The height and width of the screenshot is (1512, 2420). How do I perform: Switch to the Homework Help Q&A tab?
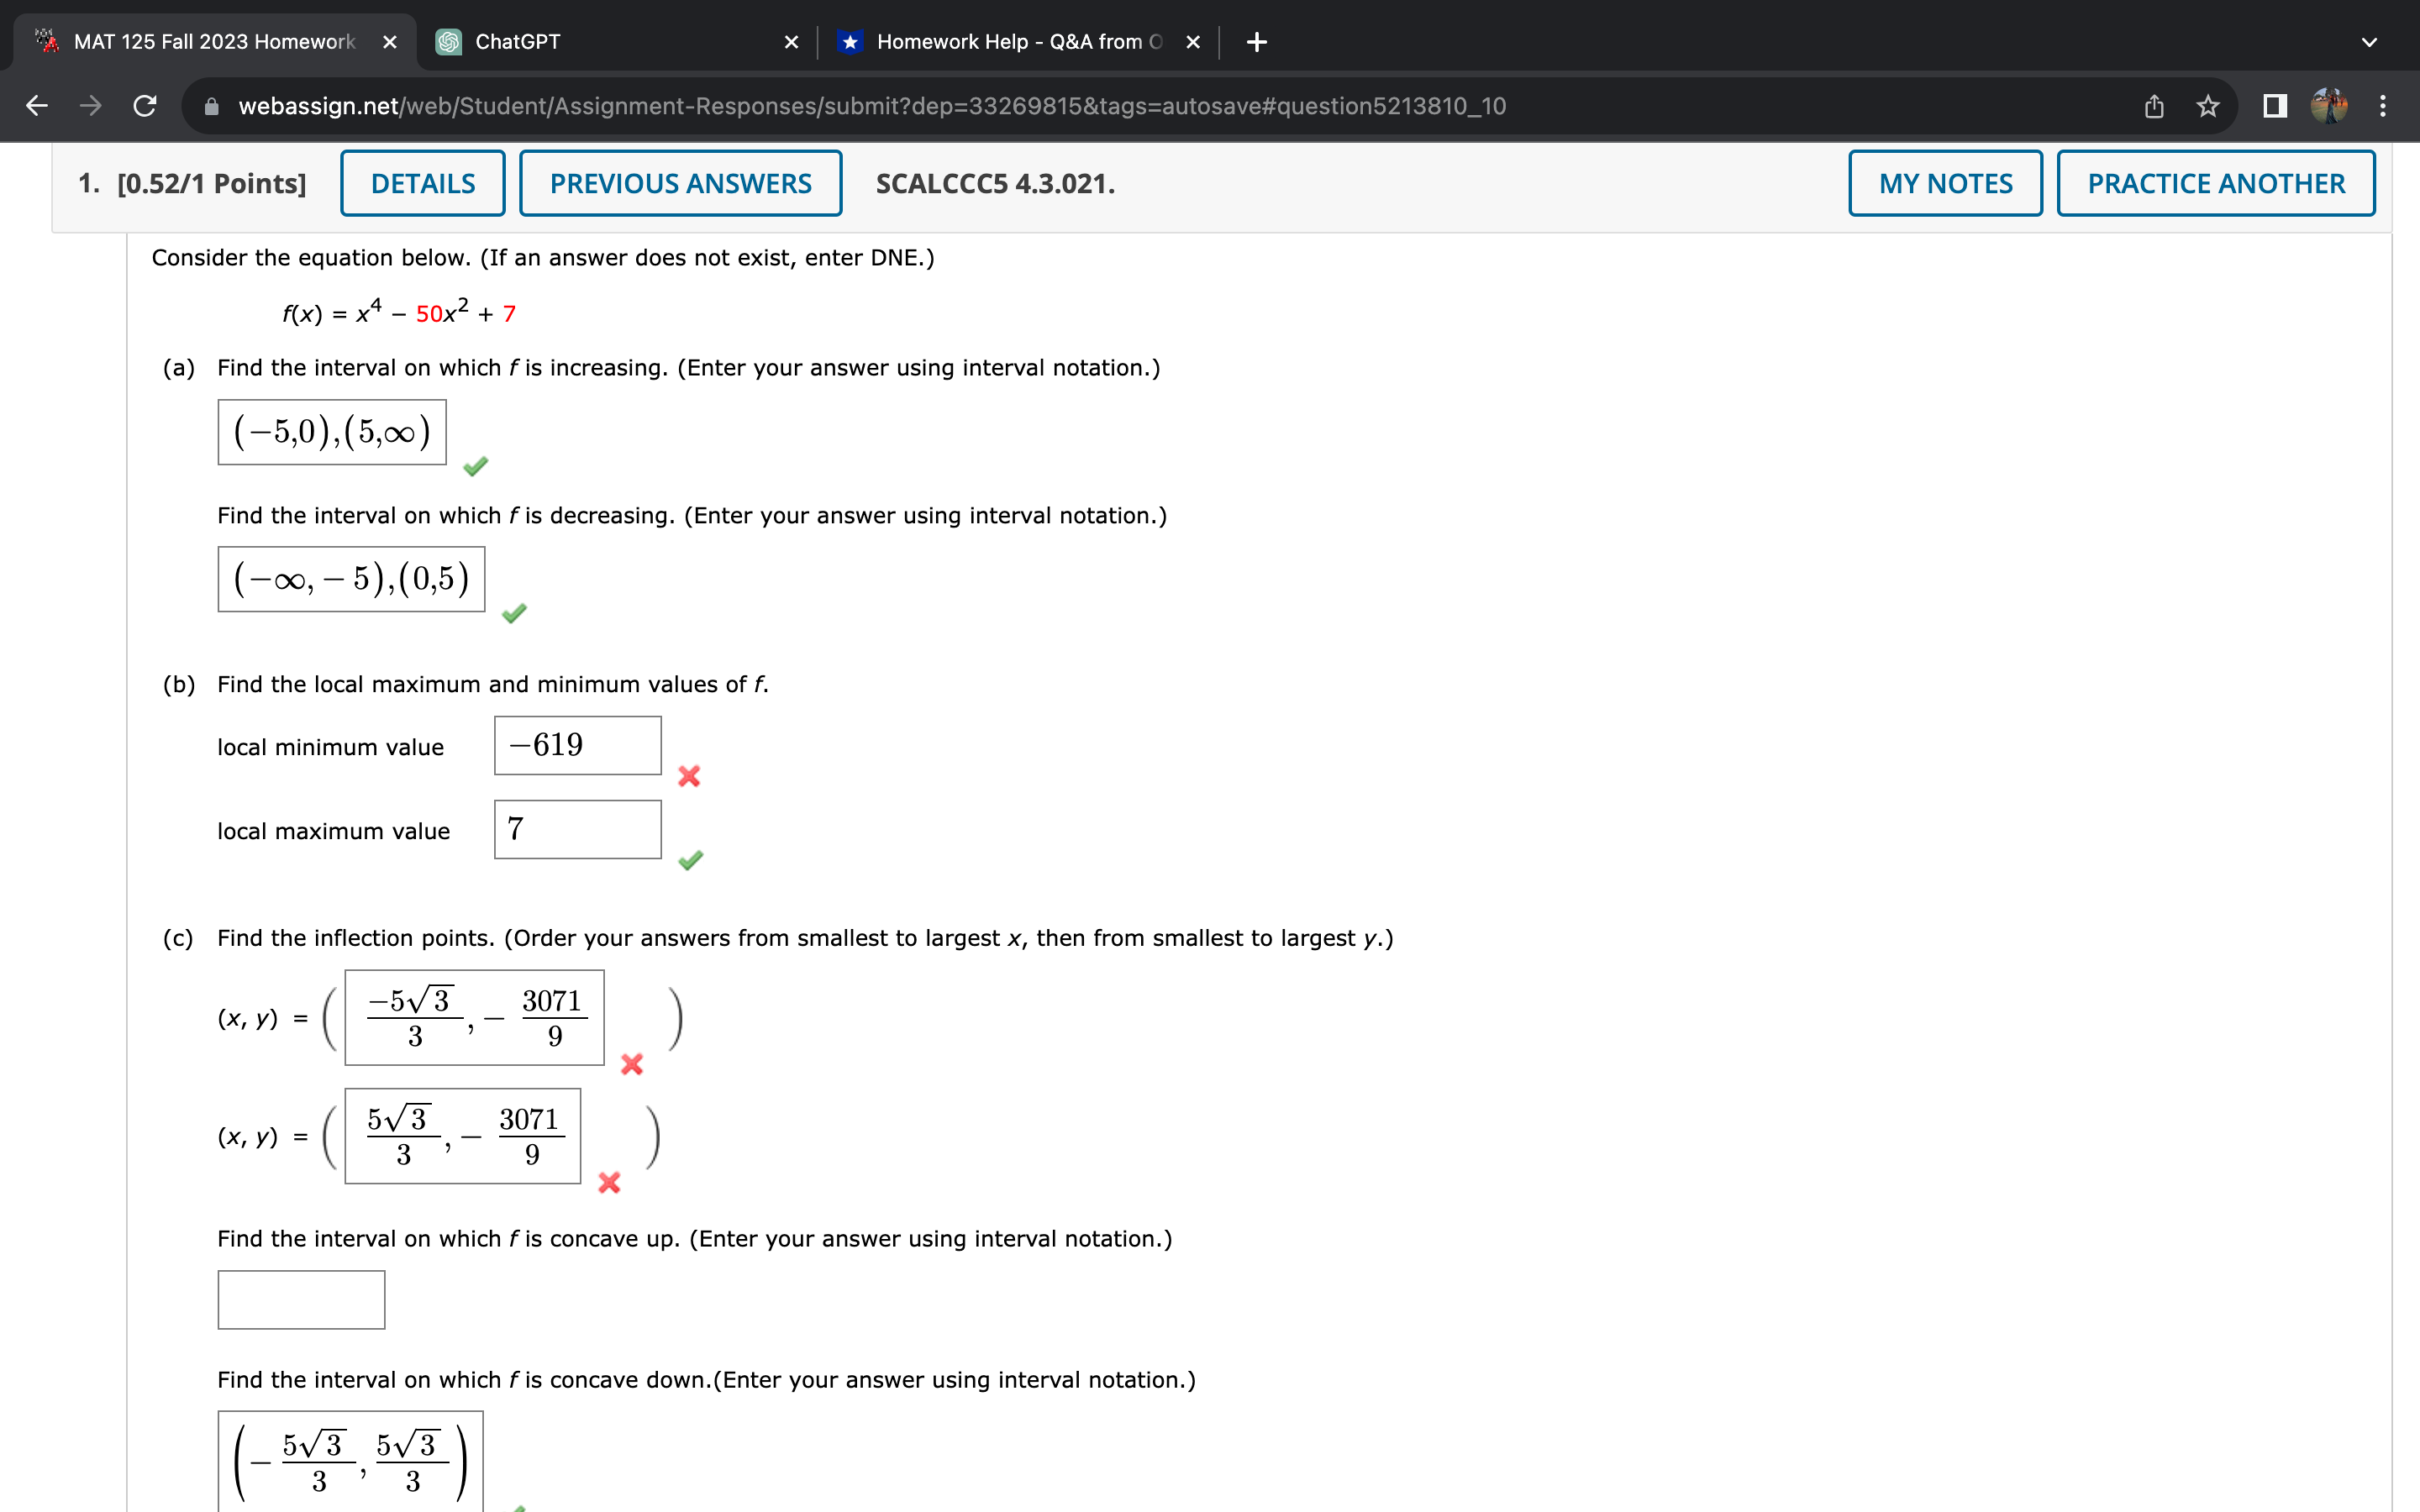click(x=990, y=41)
